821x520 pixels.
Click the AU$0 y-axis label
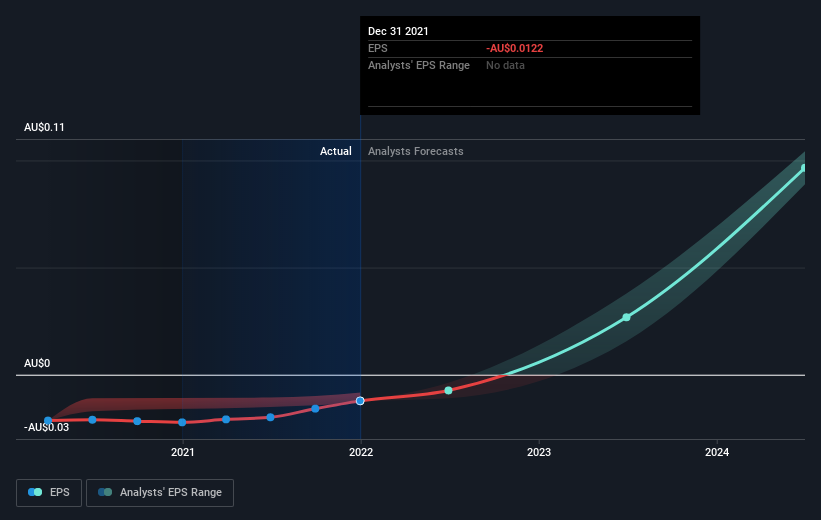click(37, 363)
